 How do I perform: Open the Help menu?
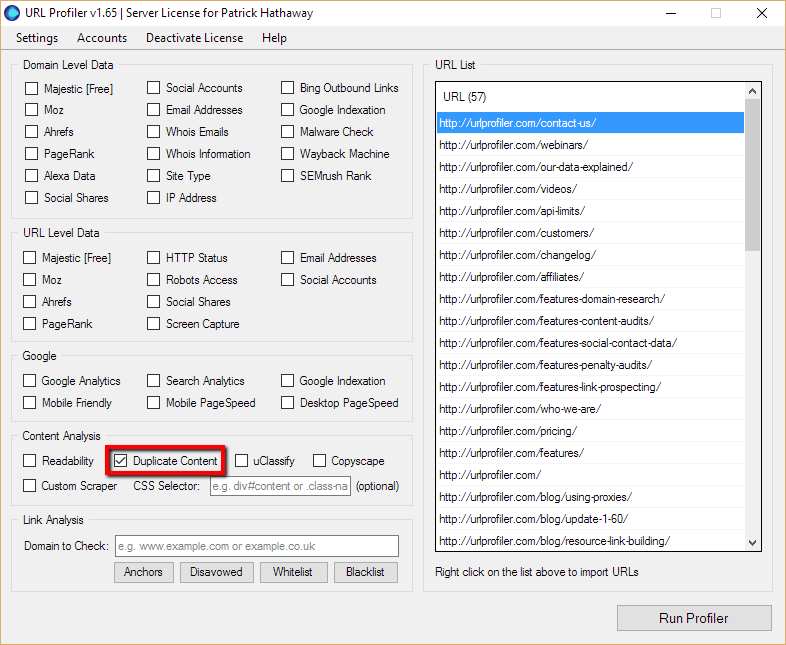274,38
